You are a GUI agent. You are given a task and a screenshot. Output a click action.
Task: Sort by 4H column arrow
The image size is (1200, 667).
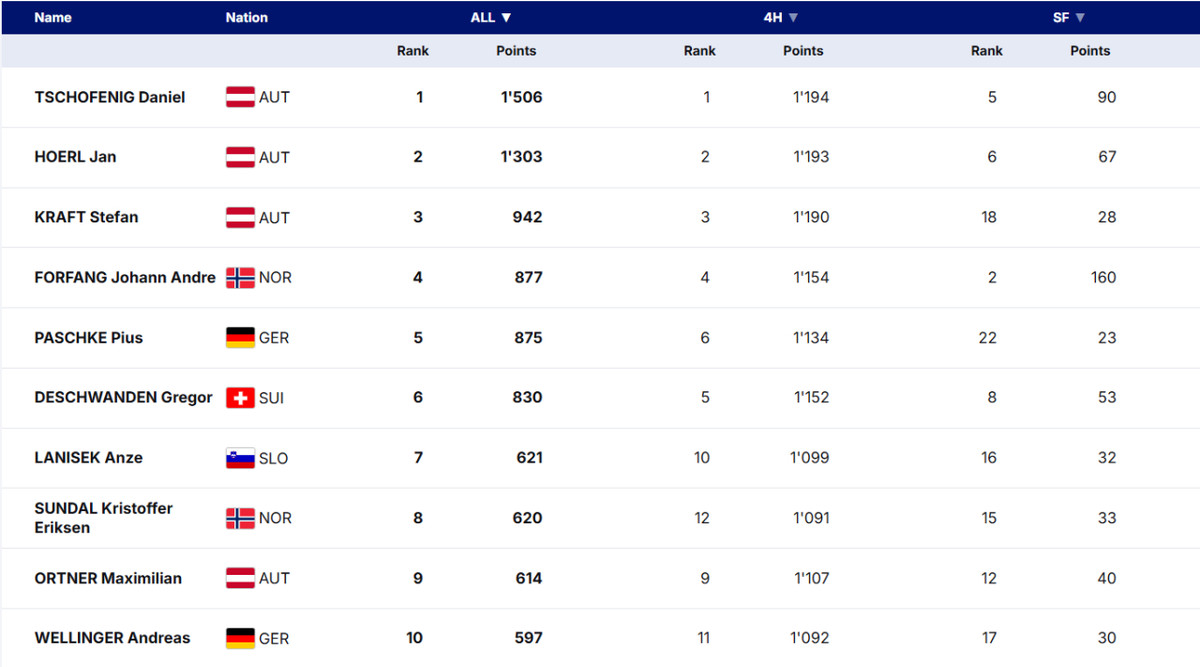coord(793,18)
